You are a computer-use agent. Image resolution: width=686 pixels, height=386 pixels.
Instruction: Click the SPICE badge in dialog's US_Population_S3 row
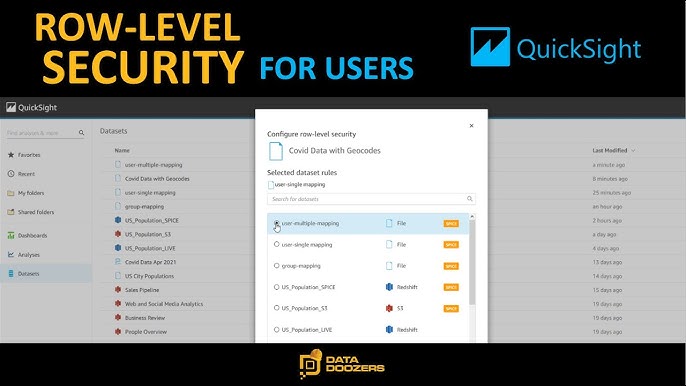[451, 309]
